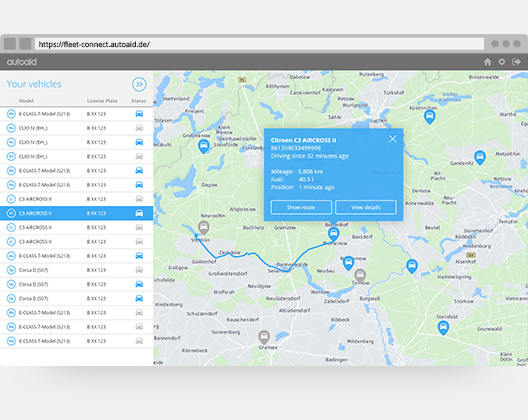Viewport: 528px width, 420px height.
Task: Click the second gray browser navigation square
Action: [x=25, y=44]
